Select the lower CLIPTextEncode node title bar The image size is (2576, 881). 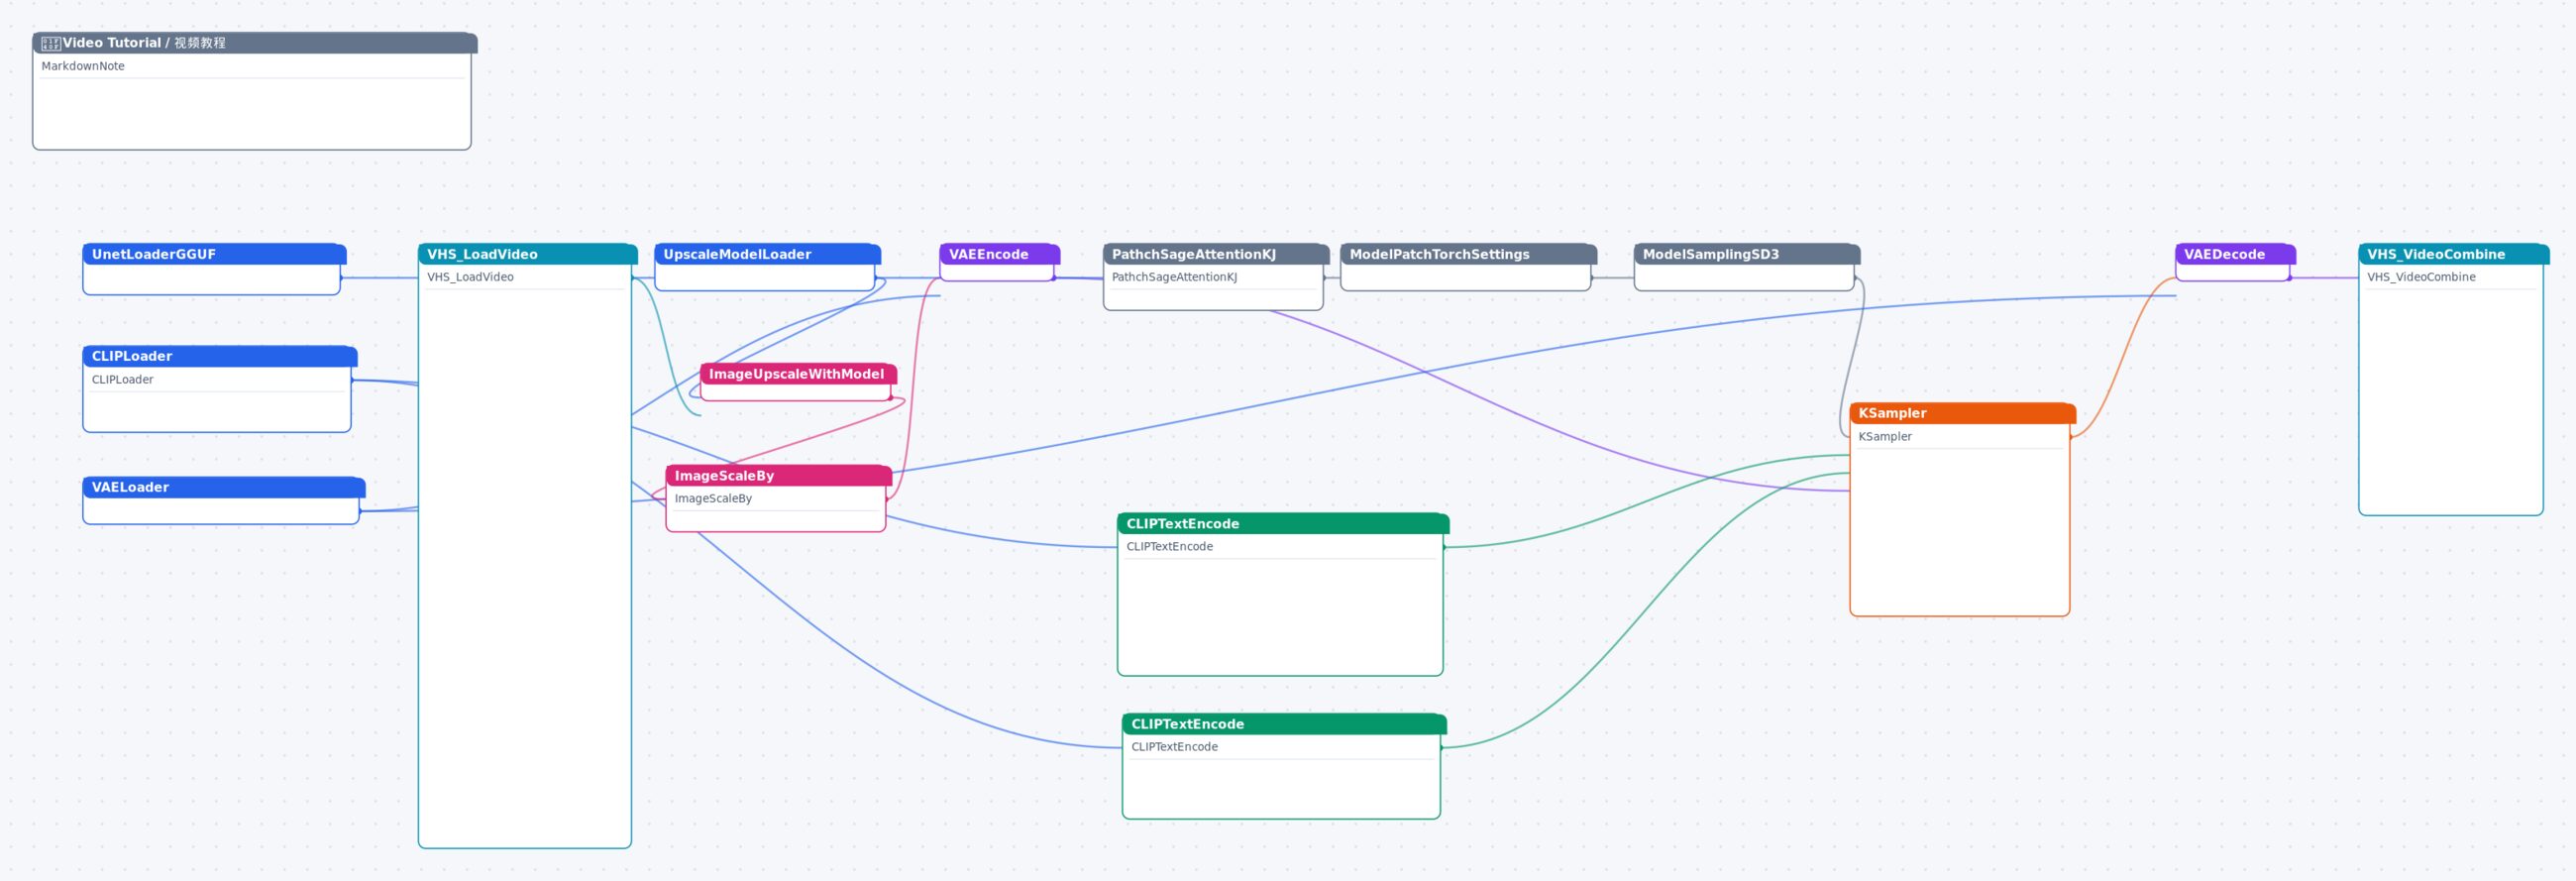[x=1285, y=724]
